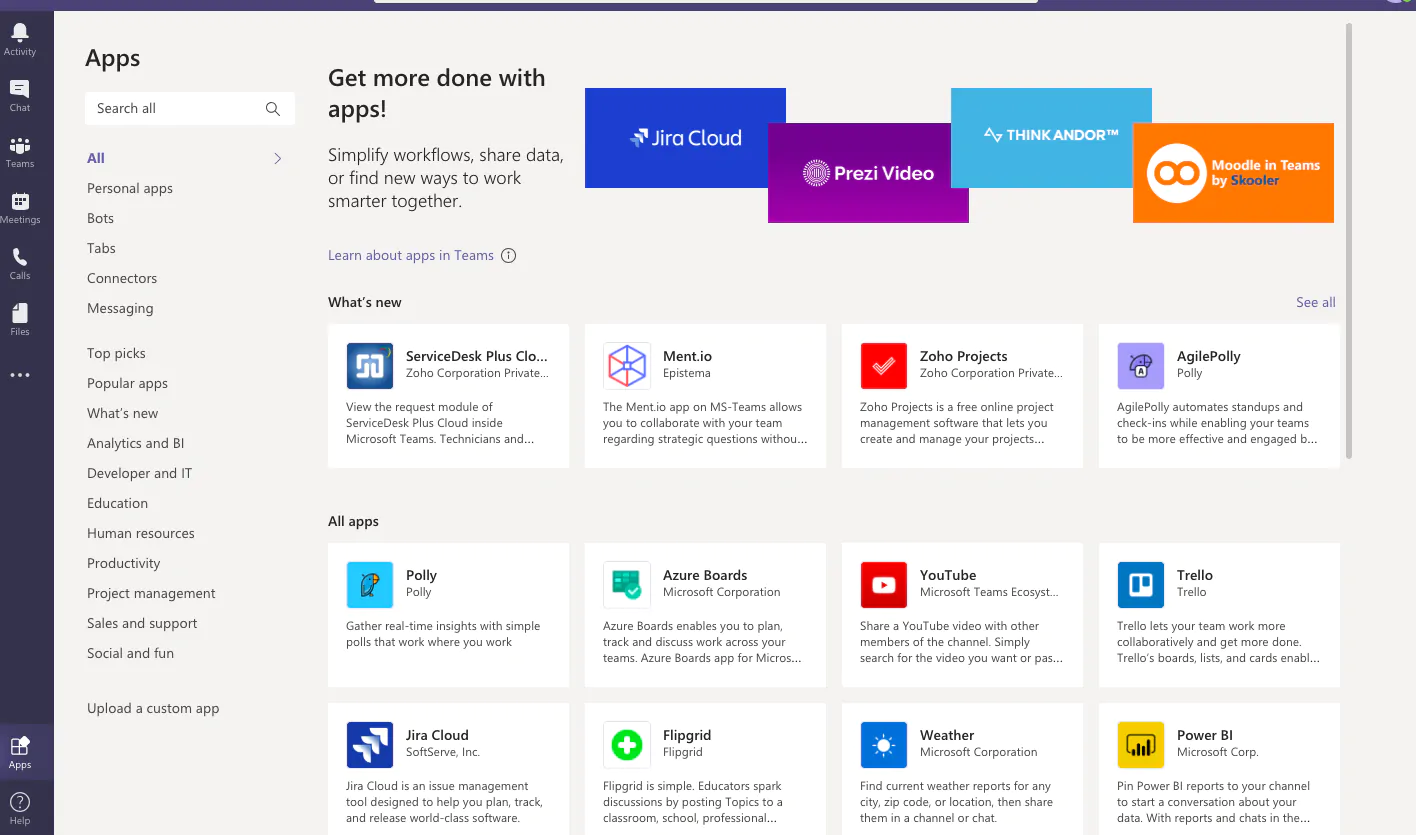Open Teams from the left rail

(22, 148)
